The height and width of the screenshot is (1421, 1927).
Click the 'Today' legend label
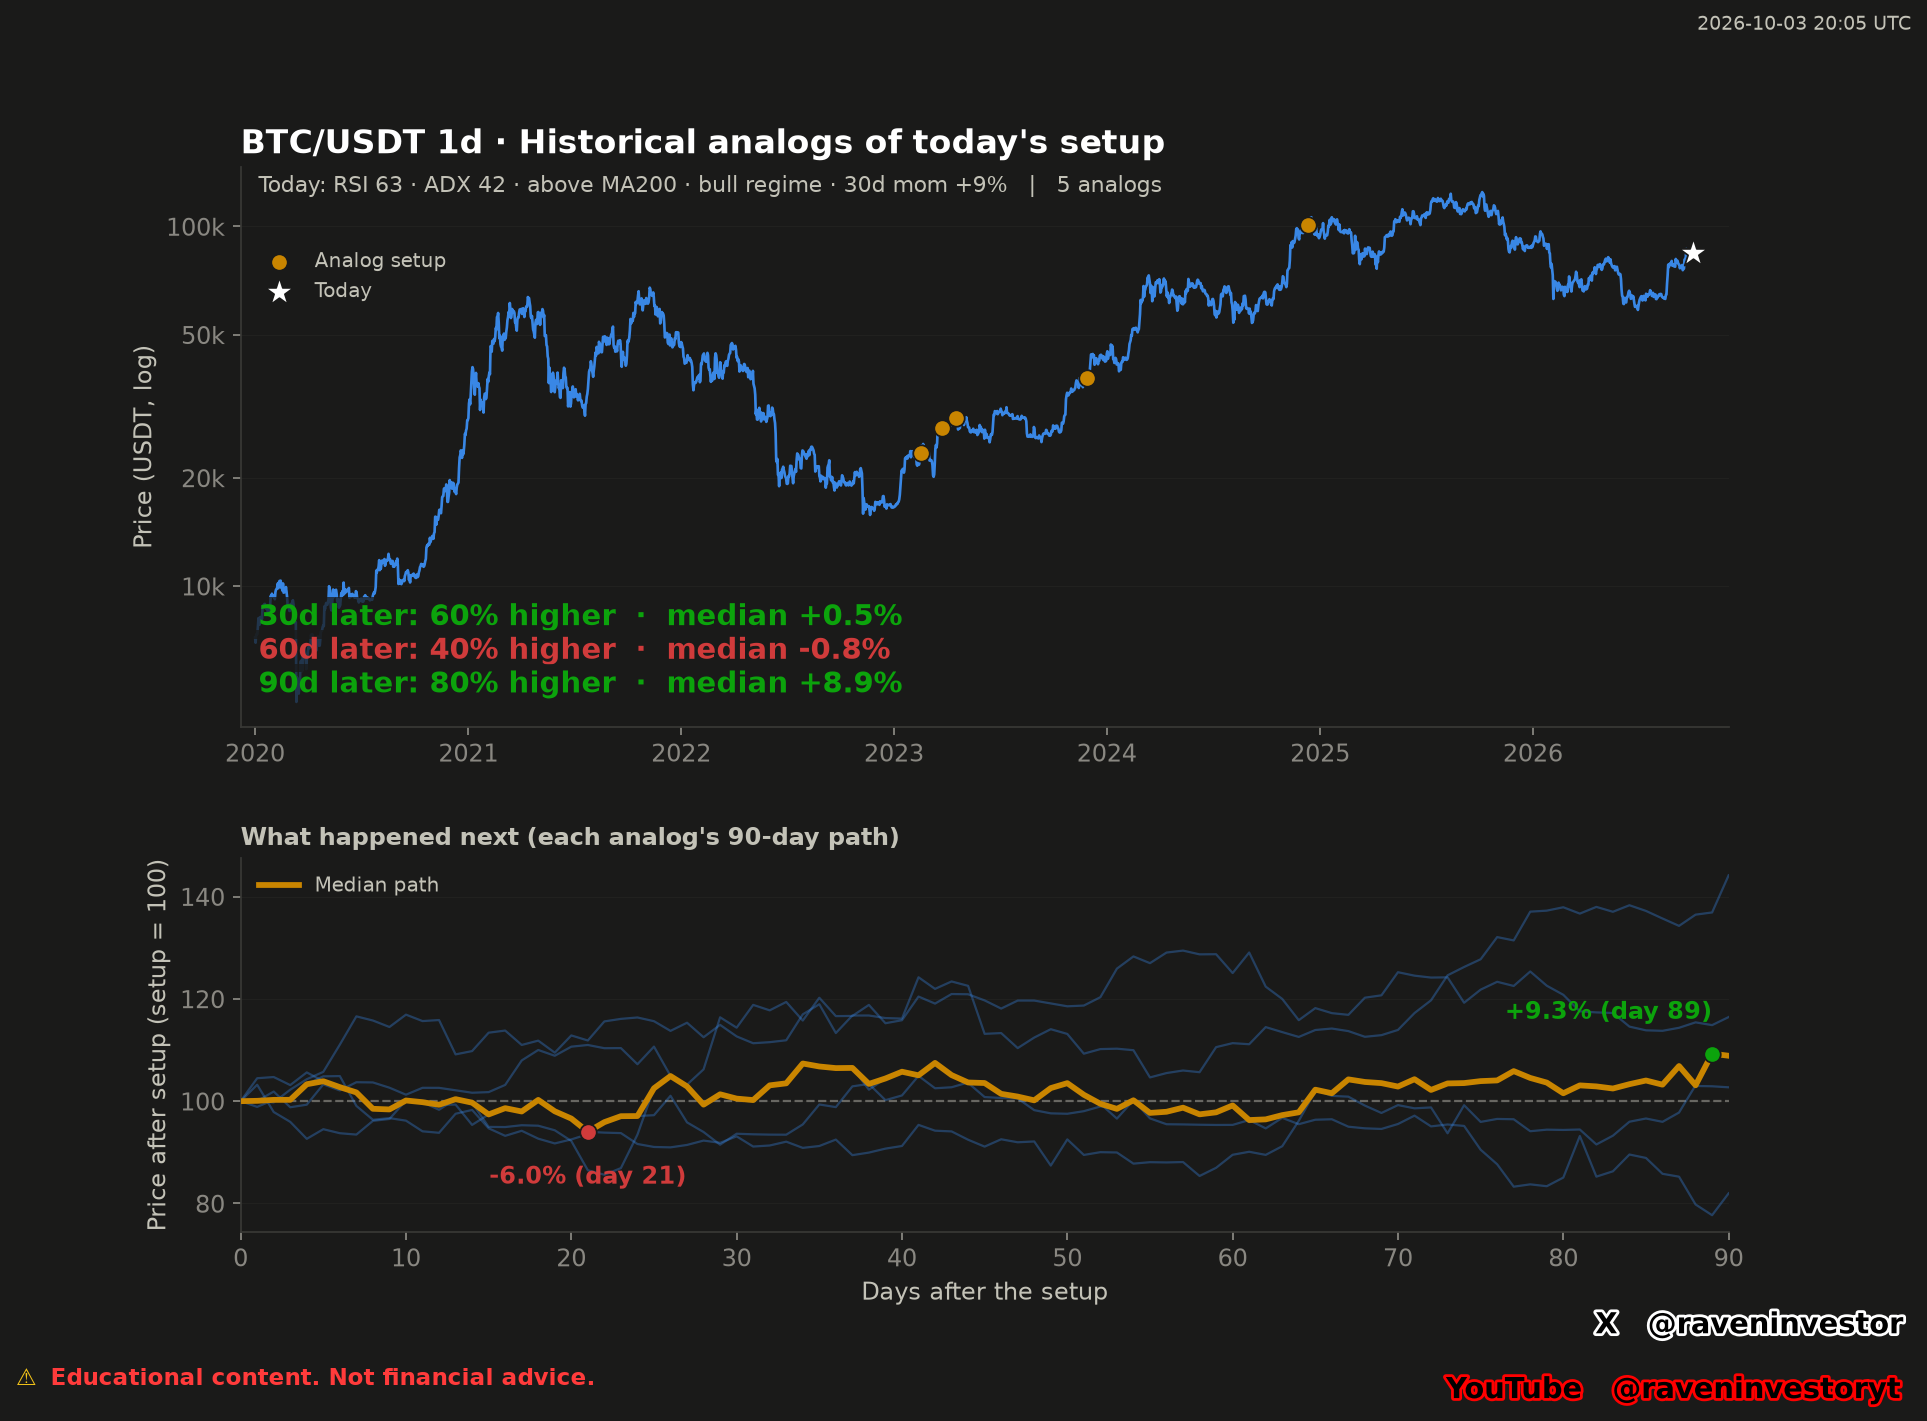pos(343,291)
